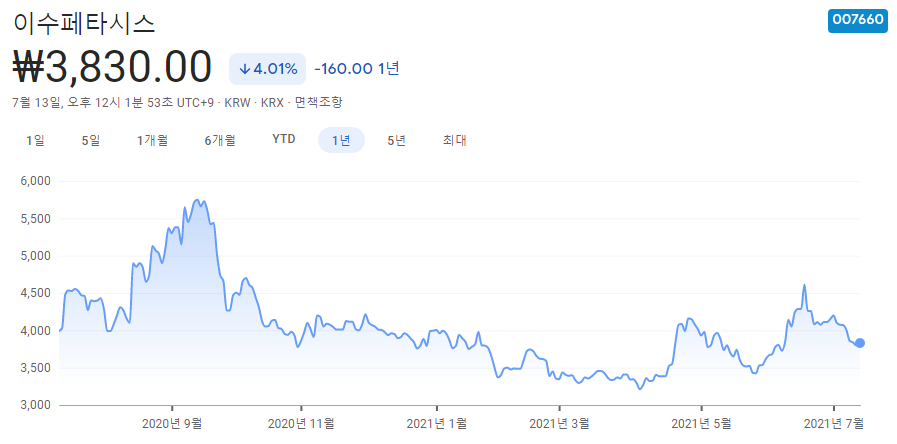Click the KRX exchange label

point(272,103)
